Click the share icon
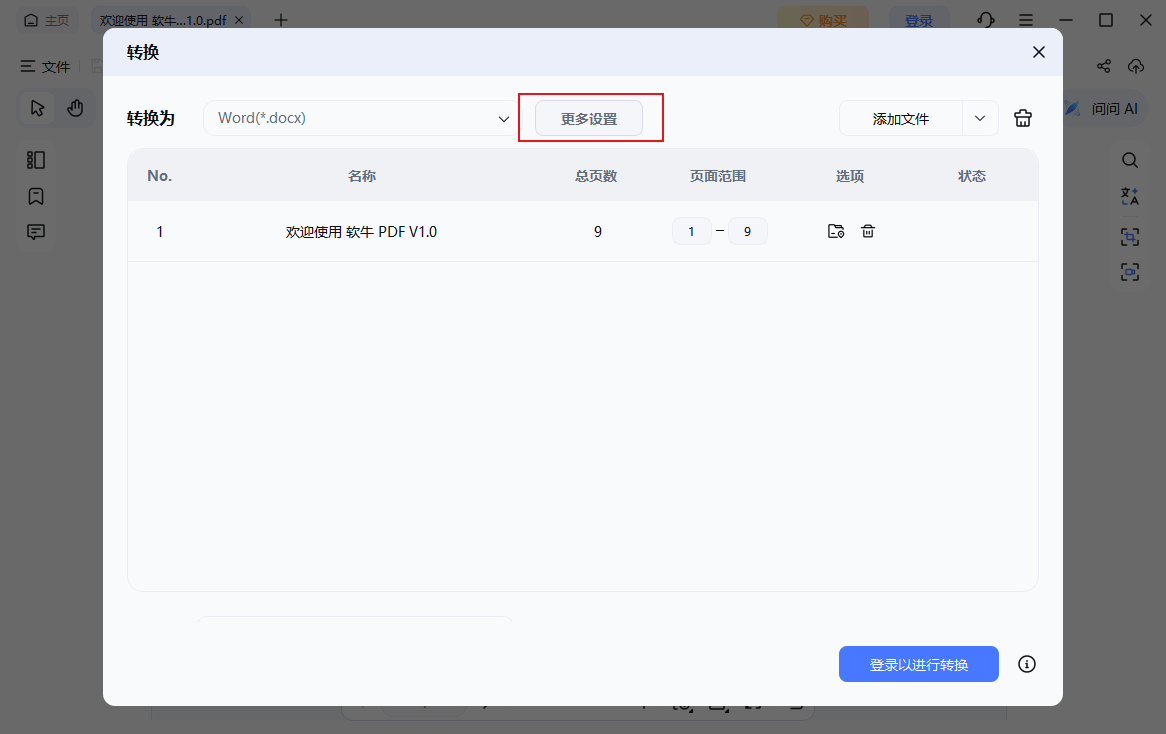 (1104, 67)
